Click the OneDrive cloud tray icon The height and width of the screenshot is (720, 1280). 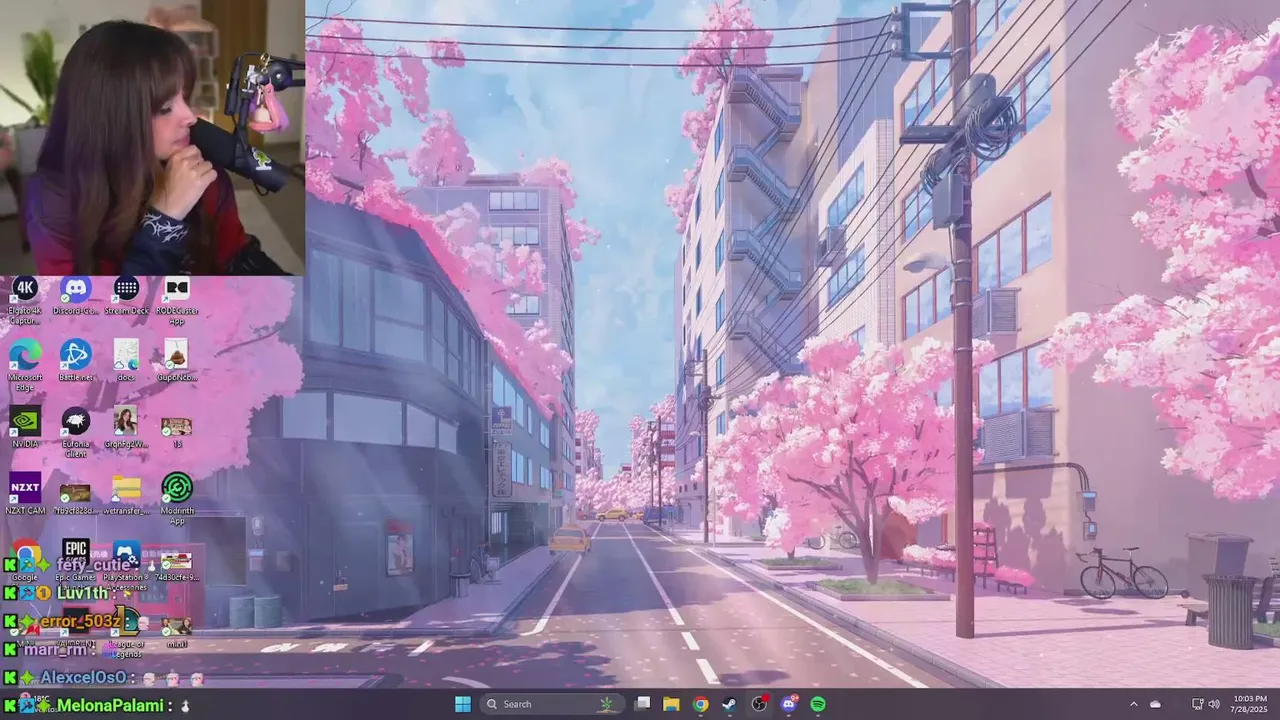pos(1156,704)
